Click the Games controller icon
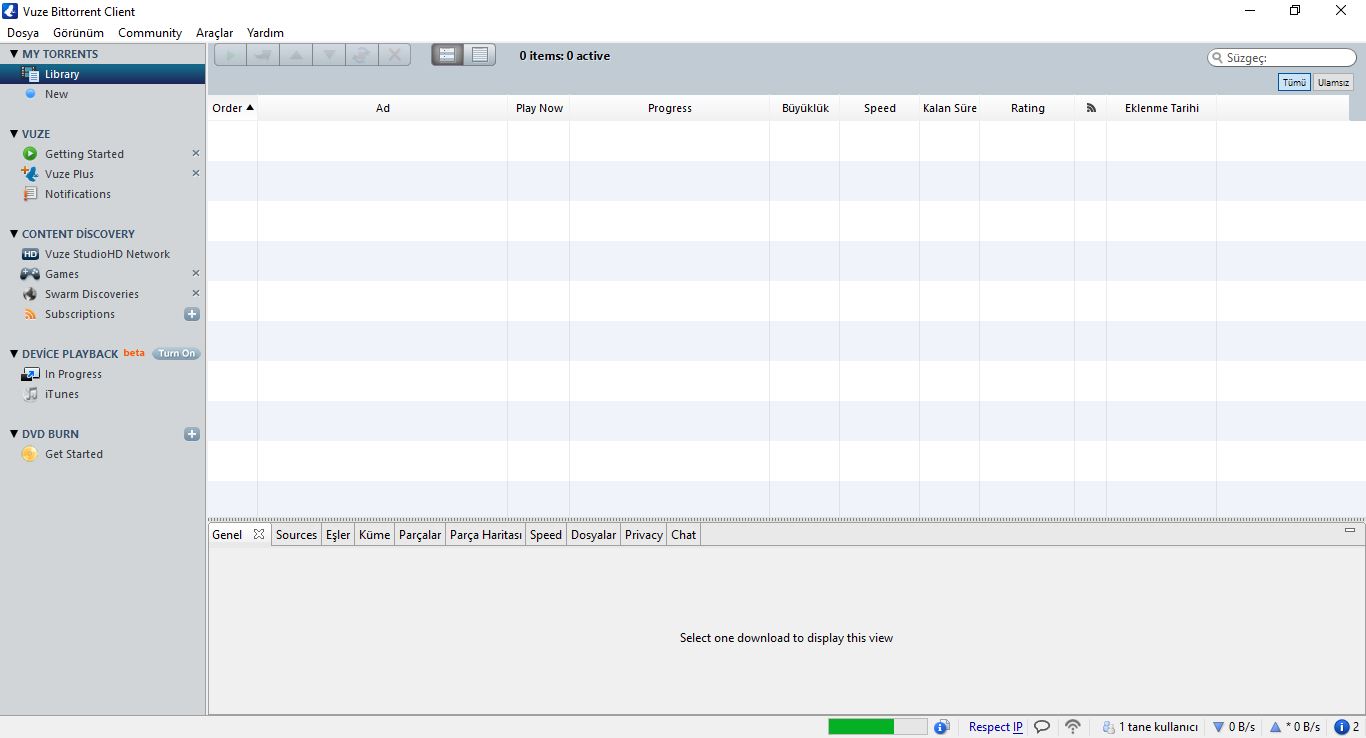 (x=30, y=274)
